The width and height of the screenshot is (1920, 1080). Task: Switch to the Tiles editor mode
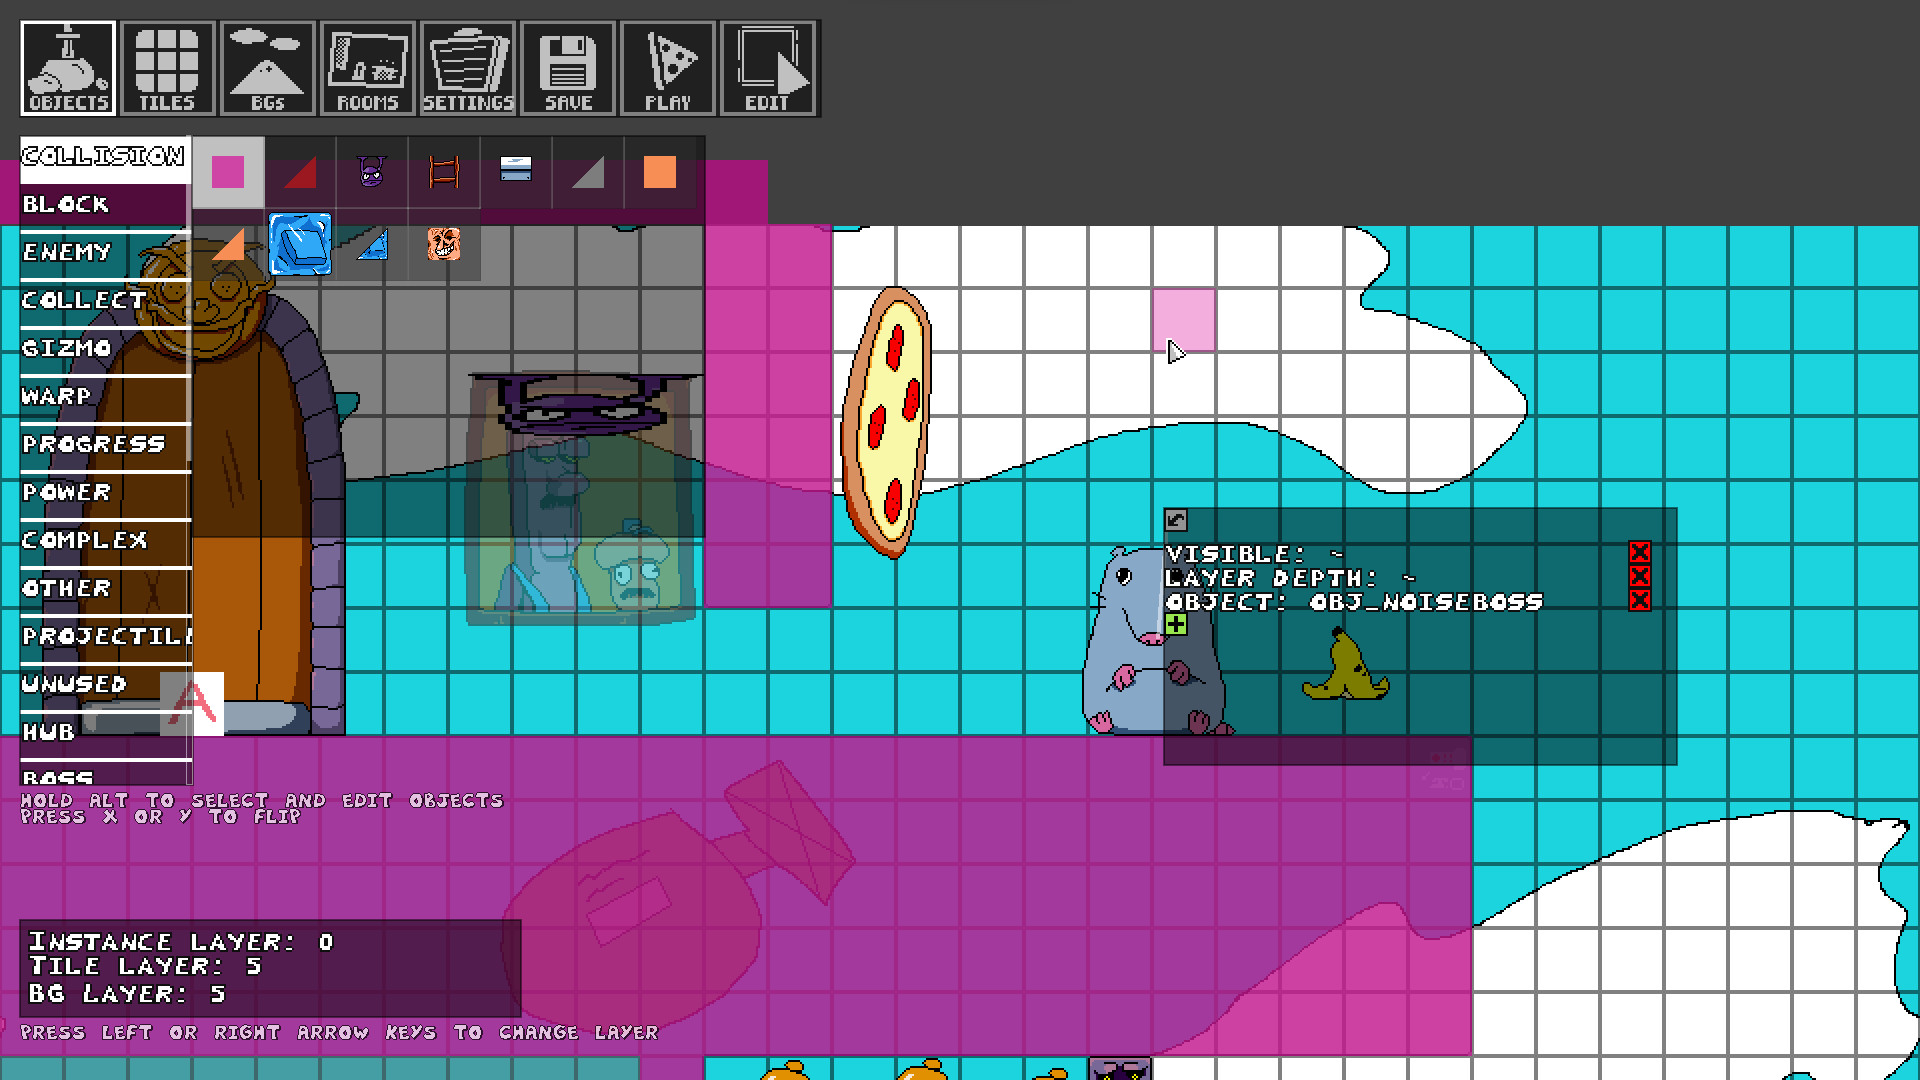coord(167,68)
